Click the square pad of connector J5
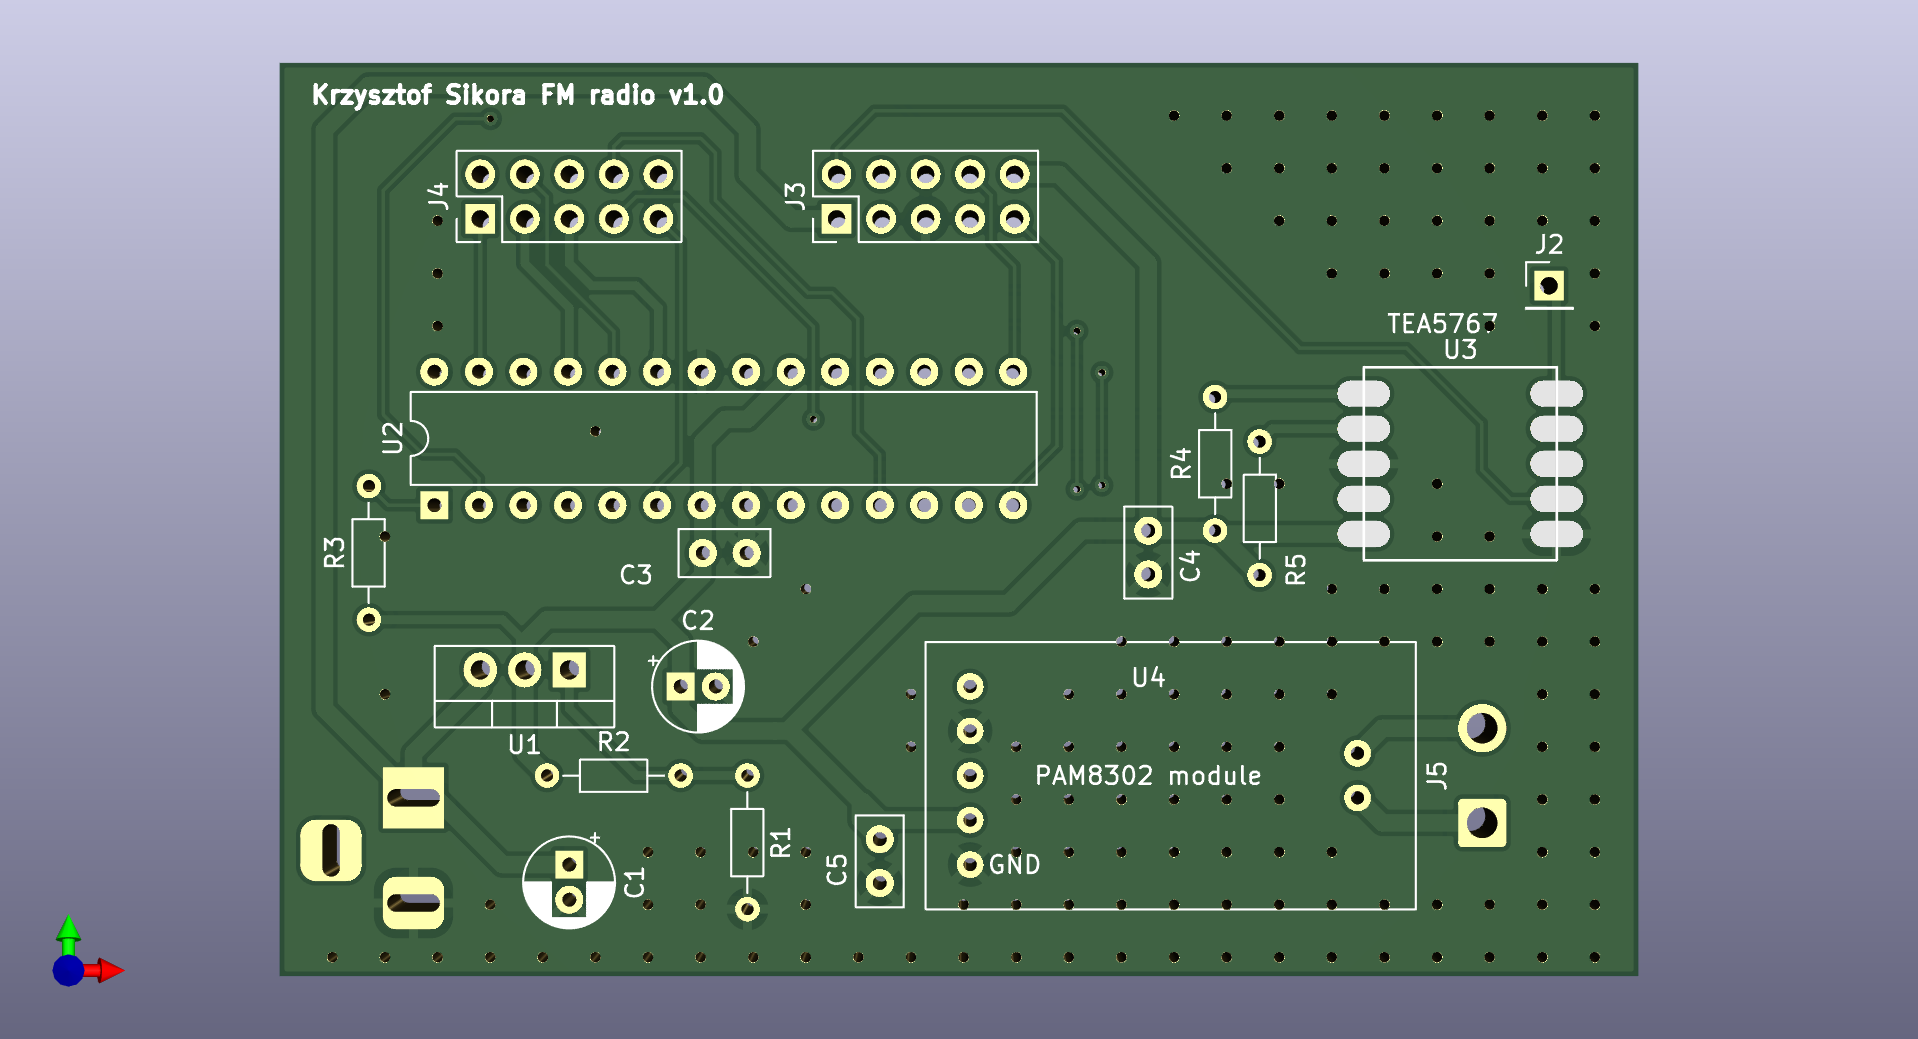Screen dimensions: 1918x1039 [1482, 823]
